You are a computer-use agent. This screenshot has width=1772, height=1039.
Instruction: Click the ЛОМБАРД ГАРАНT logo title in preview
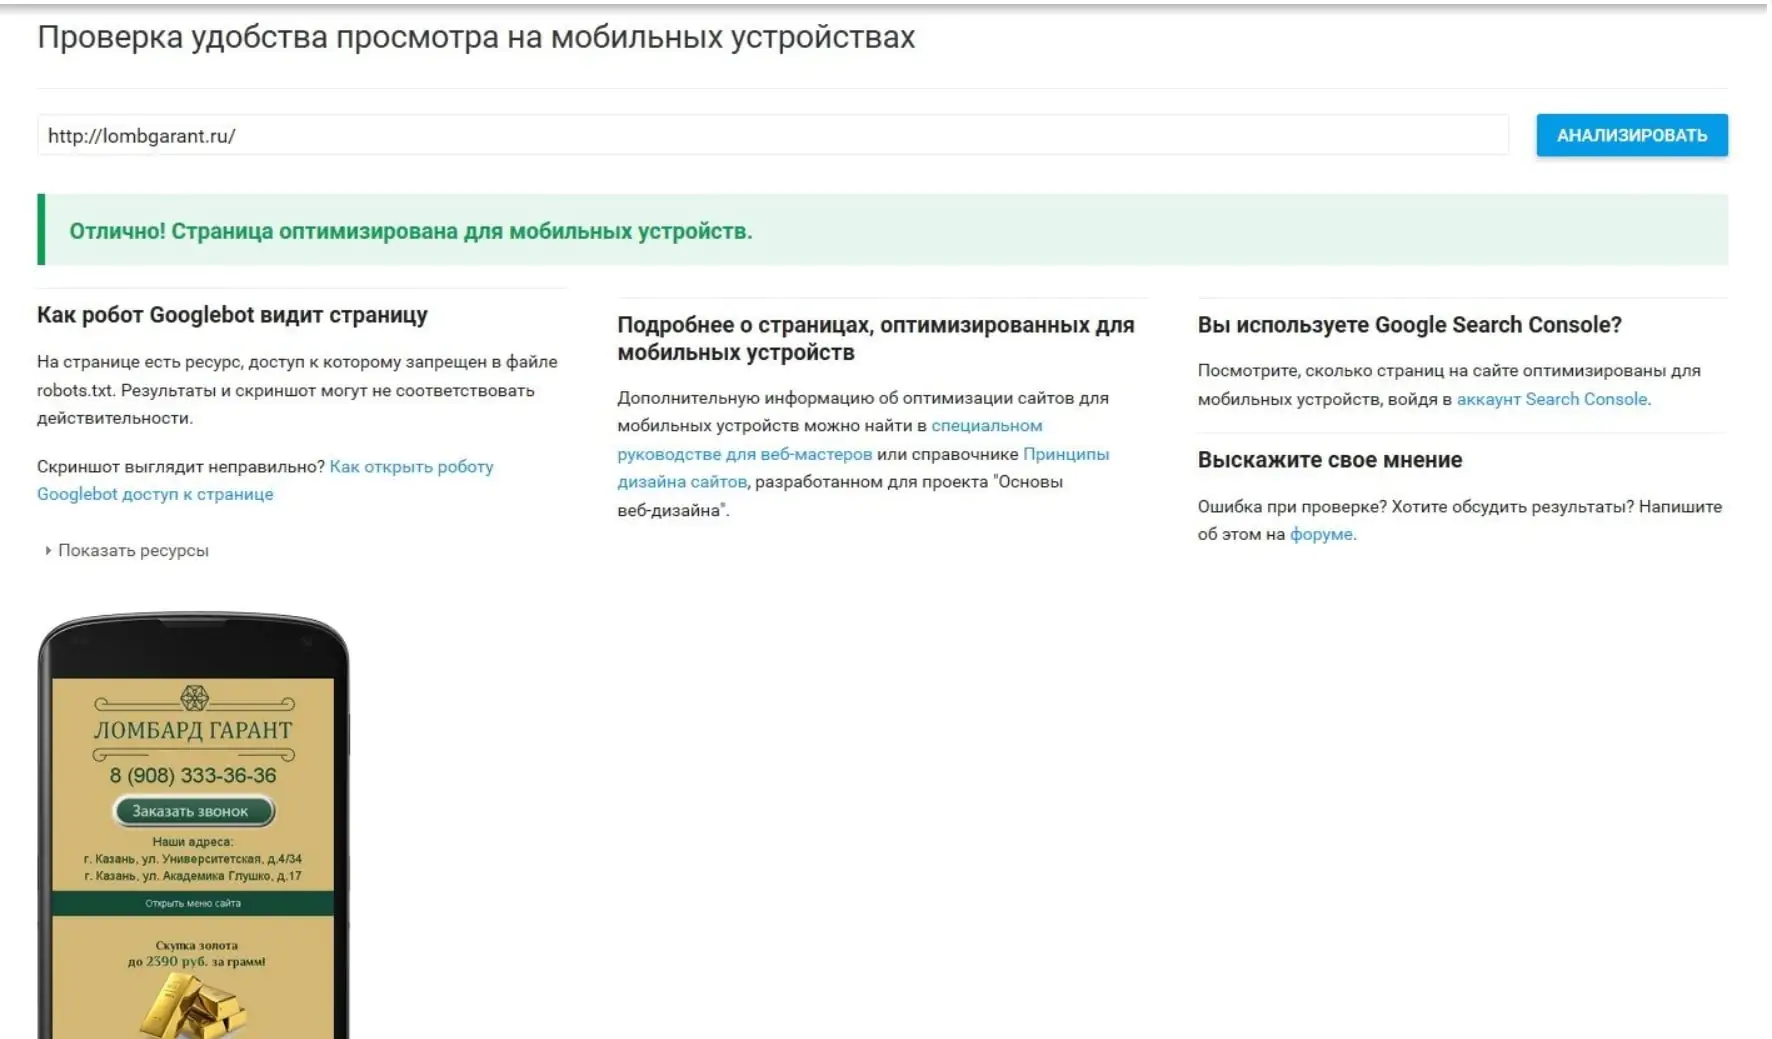tap(193, 730)
